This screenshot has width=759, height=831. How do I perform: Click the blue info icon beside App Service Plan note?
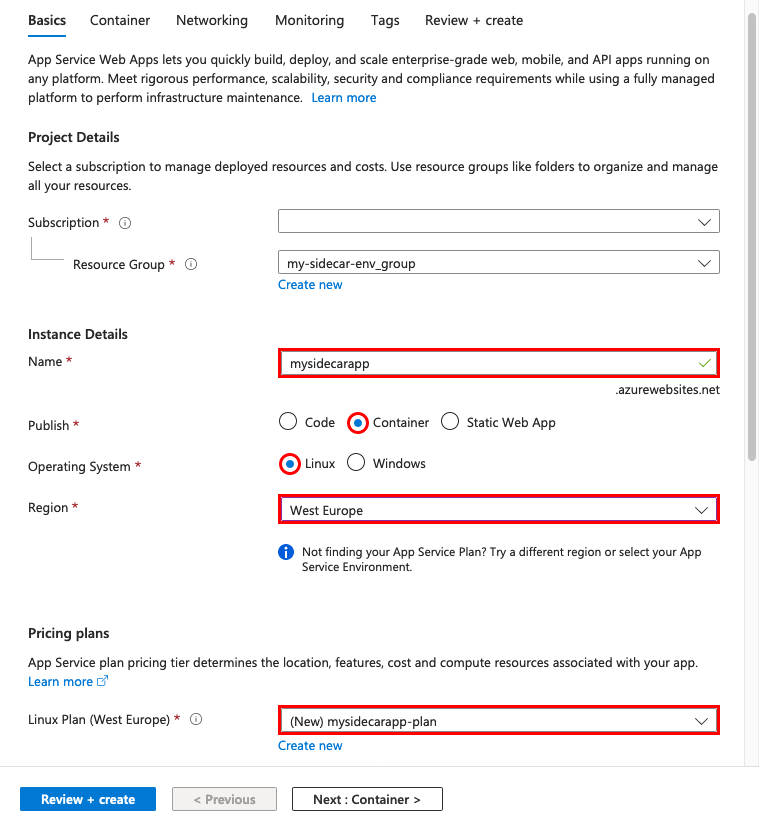[286, 552]
